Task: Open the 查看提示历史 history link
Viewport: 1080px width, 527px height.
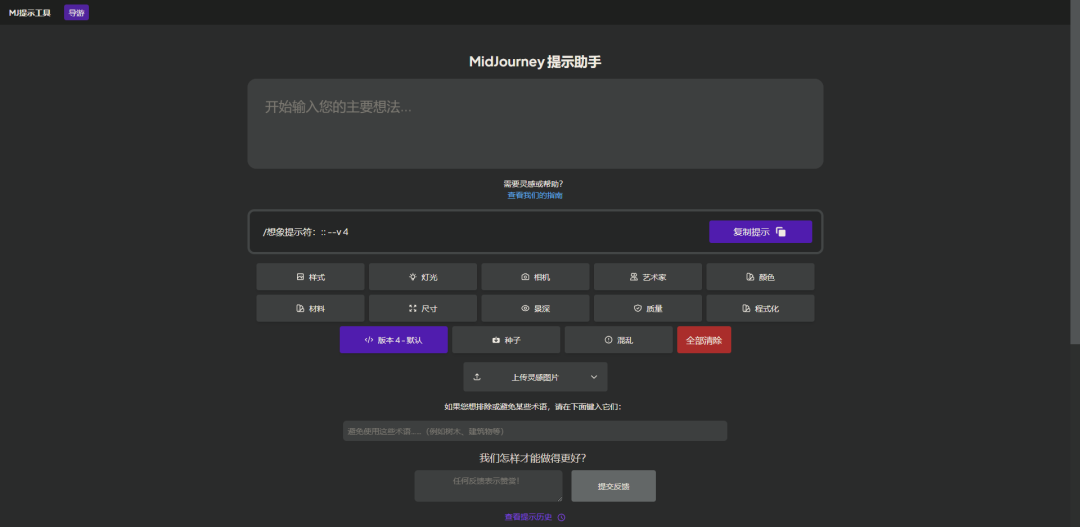Action: [535, 517]
